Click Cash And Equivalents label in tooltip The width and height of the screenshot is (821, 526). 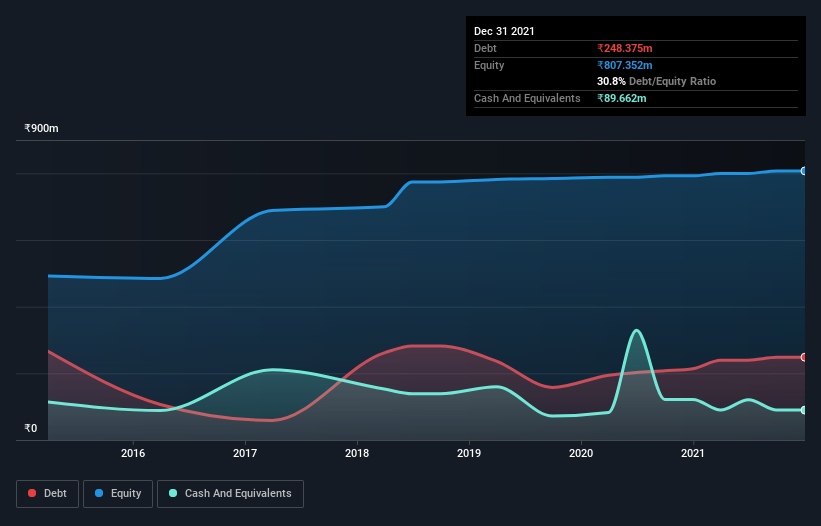527,98
